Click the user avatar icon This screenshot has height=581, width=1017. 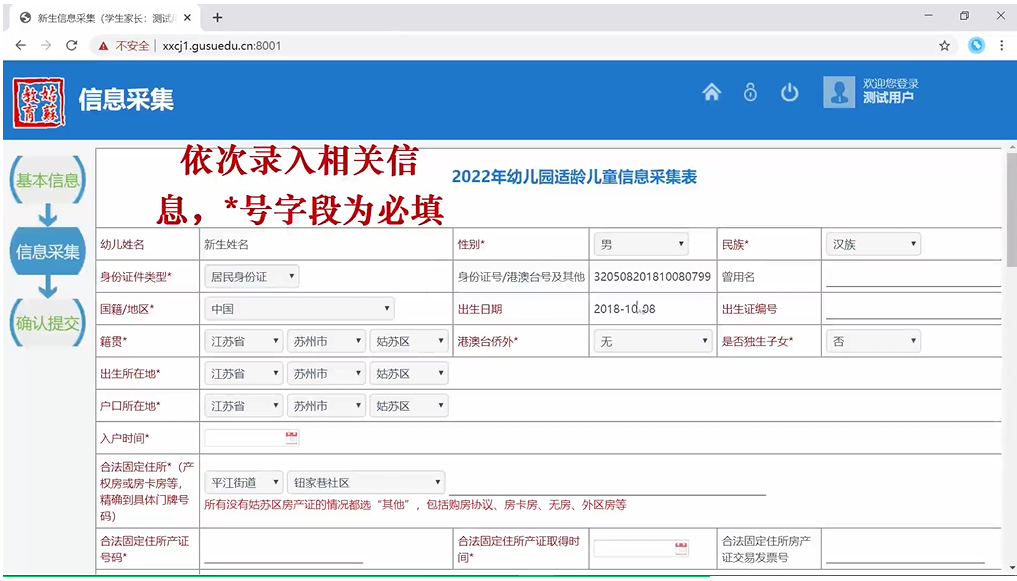click(x=838, y=92)
